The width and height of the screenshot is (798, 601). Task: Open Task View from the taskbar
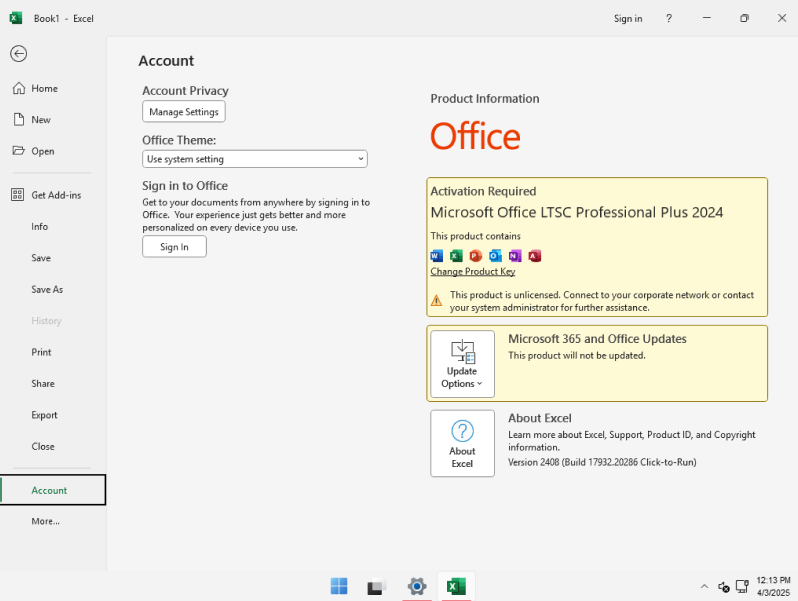coord(377,586)
